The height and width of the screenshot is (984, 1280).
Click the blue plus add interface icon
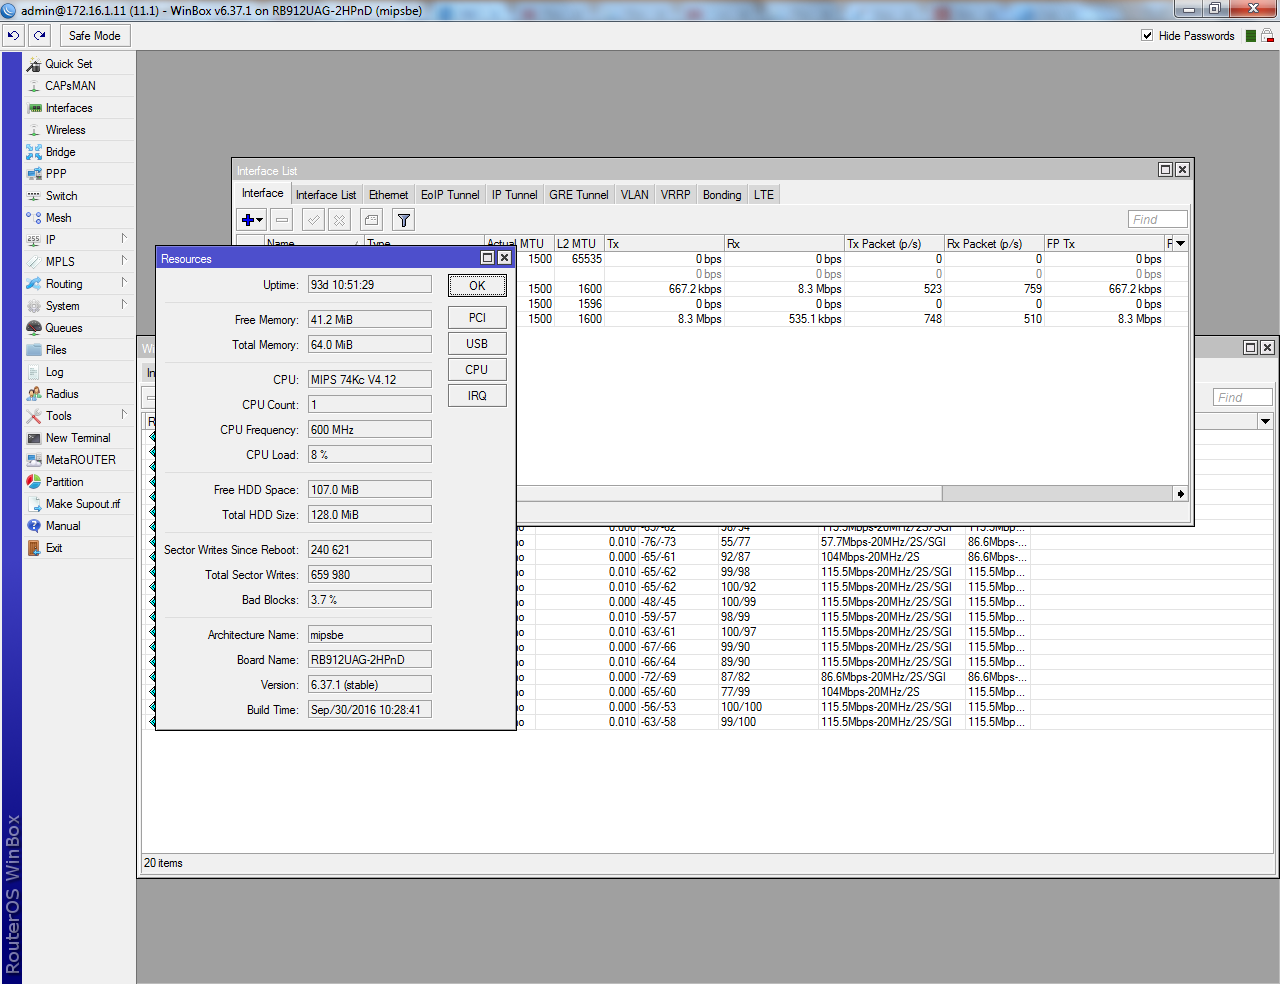[x=248, y=220]
